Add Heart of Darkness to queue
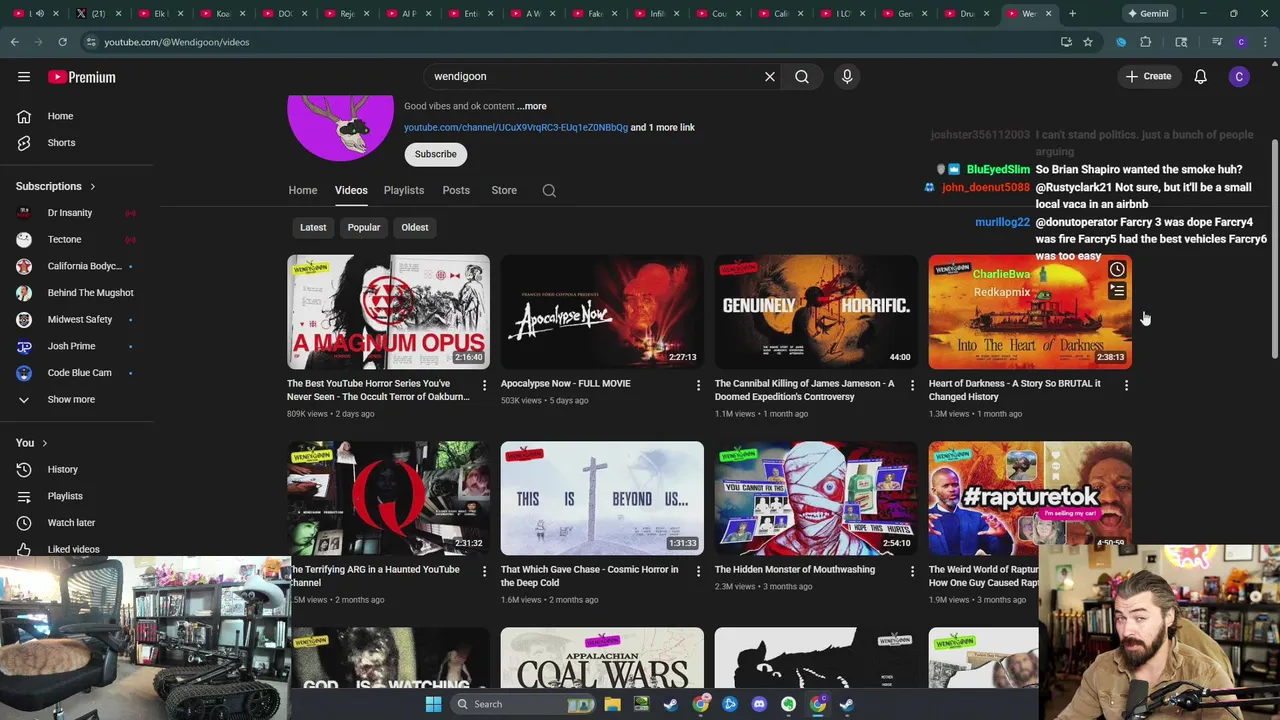This screenshot has width=1280, height=720. coord(1117,291)
